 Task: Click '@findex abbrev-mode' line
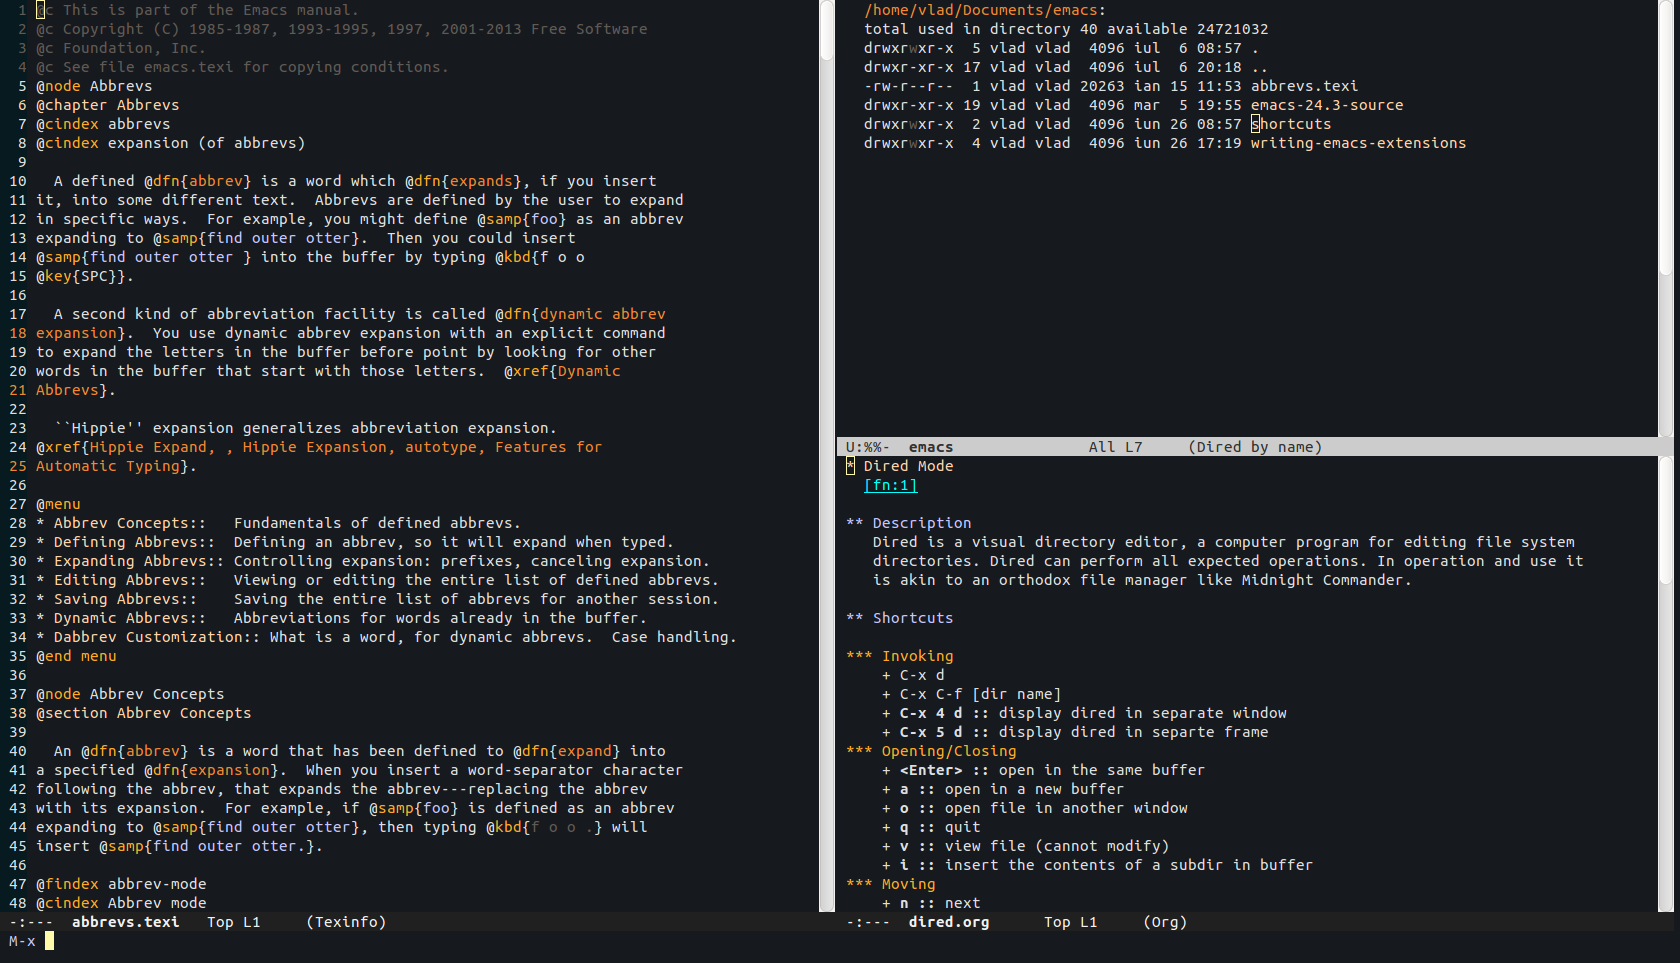121,884
